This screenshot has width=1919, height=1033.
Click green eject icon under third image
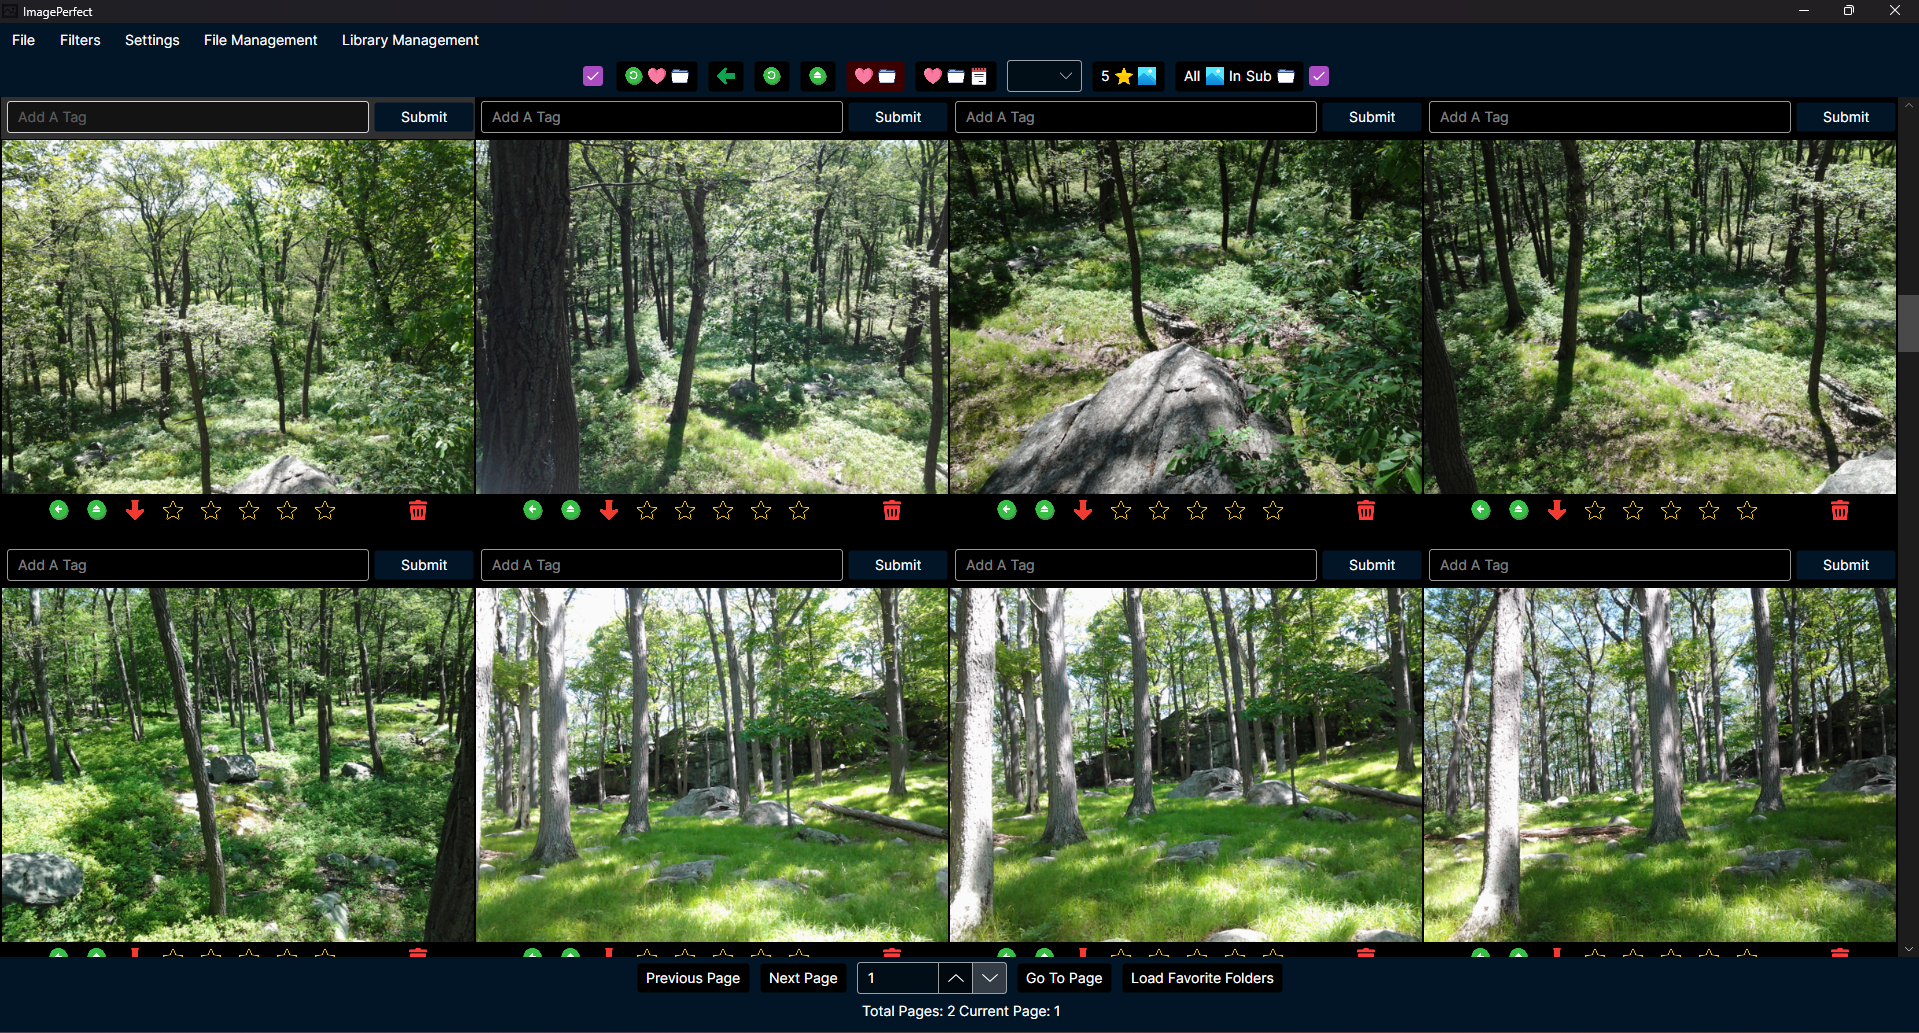point(1045,511)
